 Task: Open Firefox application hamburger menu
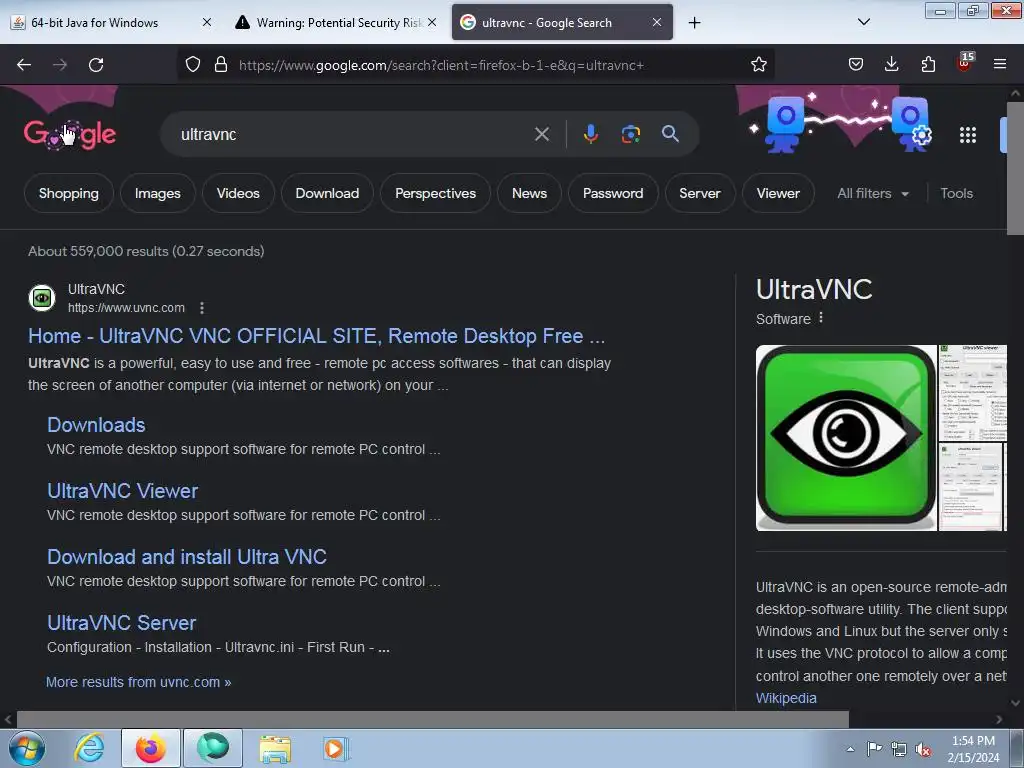tap(999, 65)
